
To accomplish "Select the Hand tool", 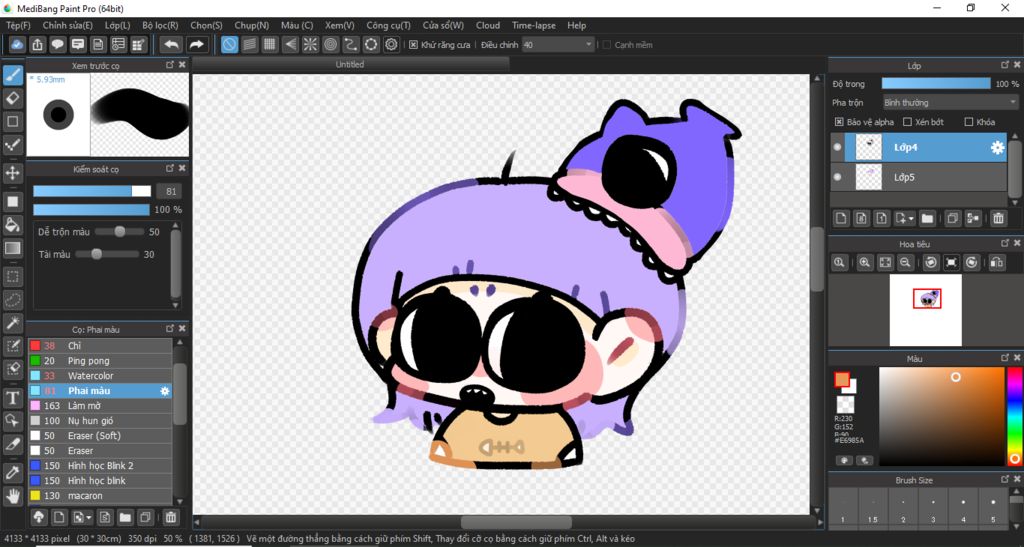I will tap(12, 496).
